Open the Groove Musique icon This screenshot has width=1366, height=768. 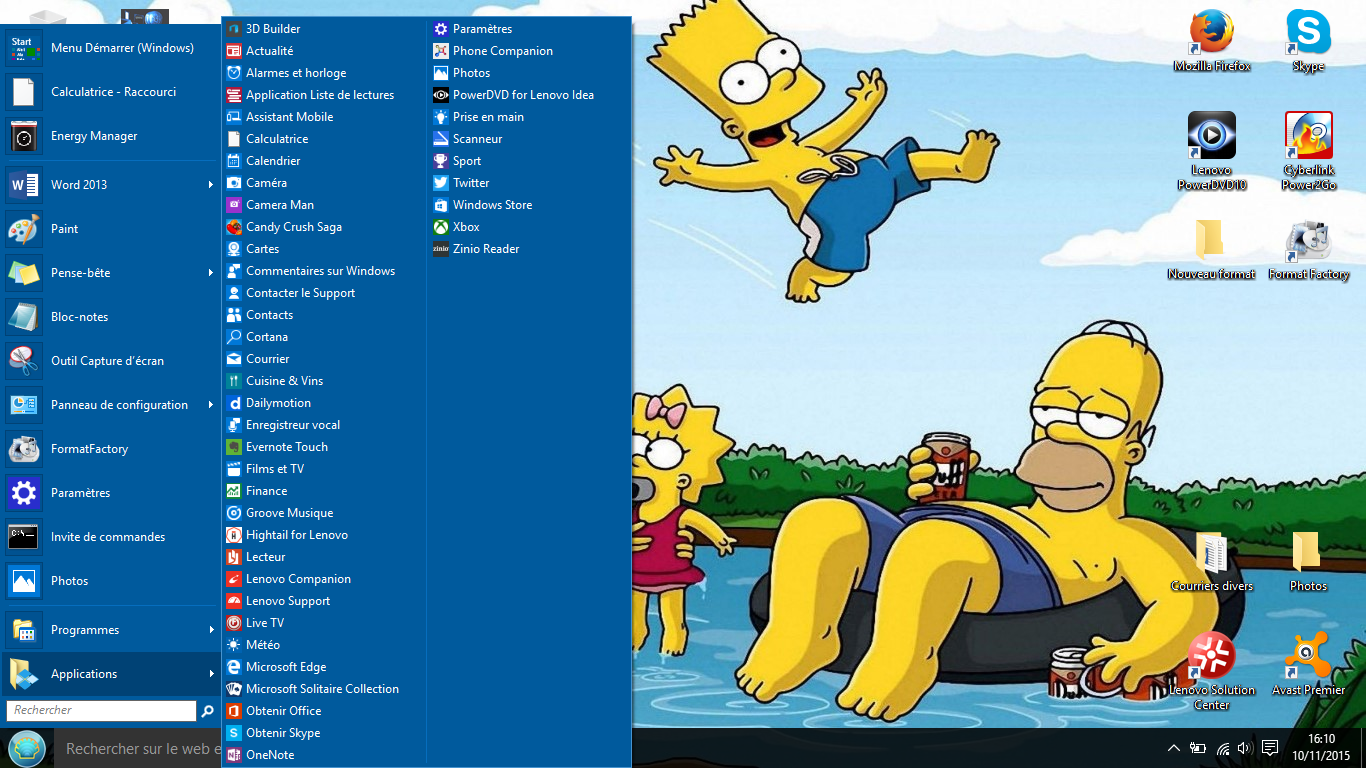[x=234, y=513]
